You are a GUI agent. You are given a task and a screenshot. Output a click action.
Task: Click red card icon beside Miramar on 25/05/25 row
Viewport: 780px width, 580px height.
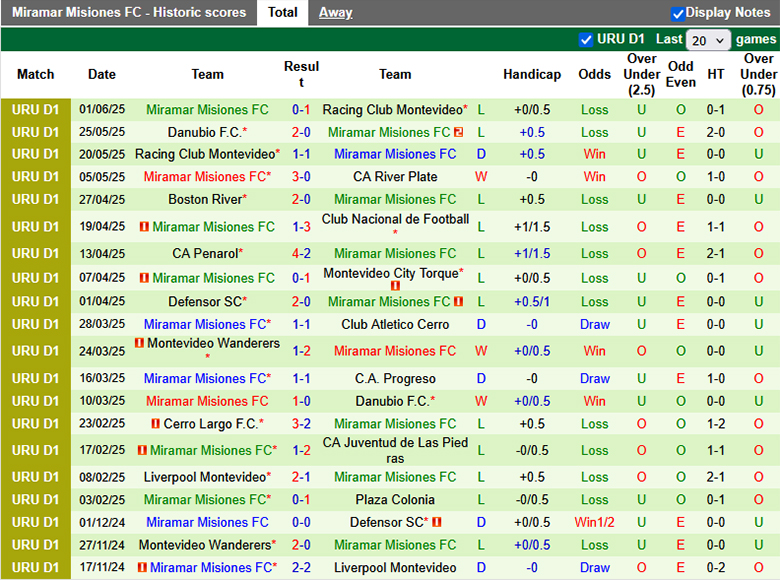click(x=459, y=132)
